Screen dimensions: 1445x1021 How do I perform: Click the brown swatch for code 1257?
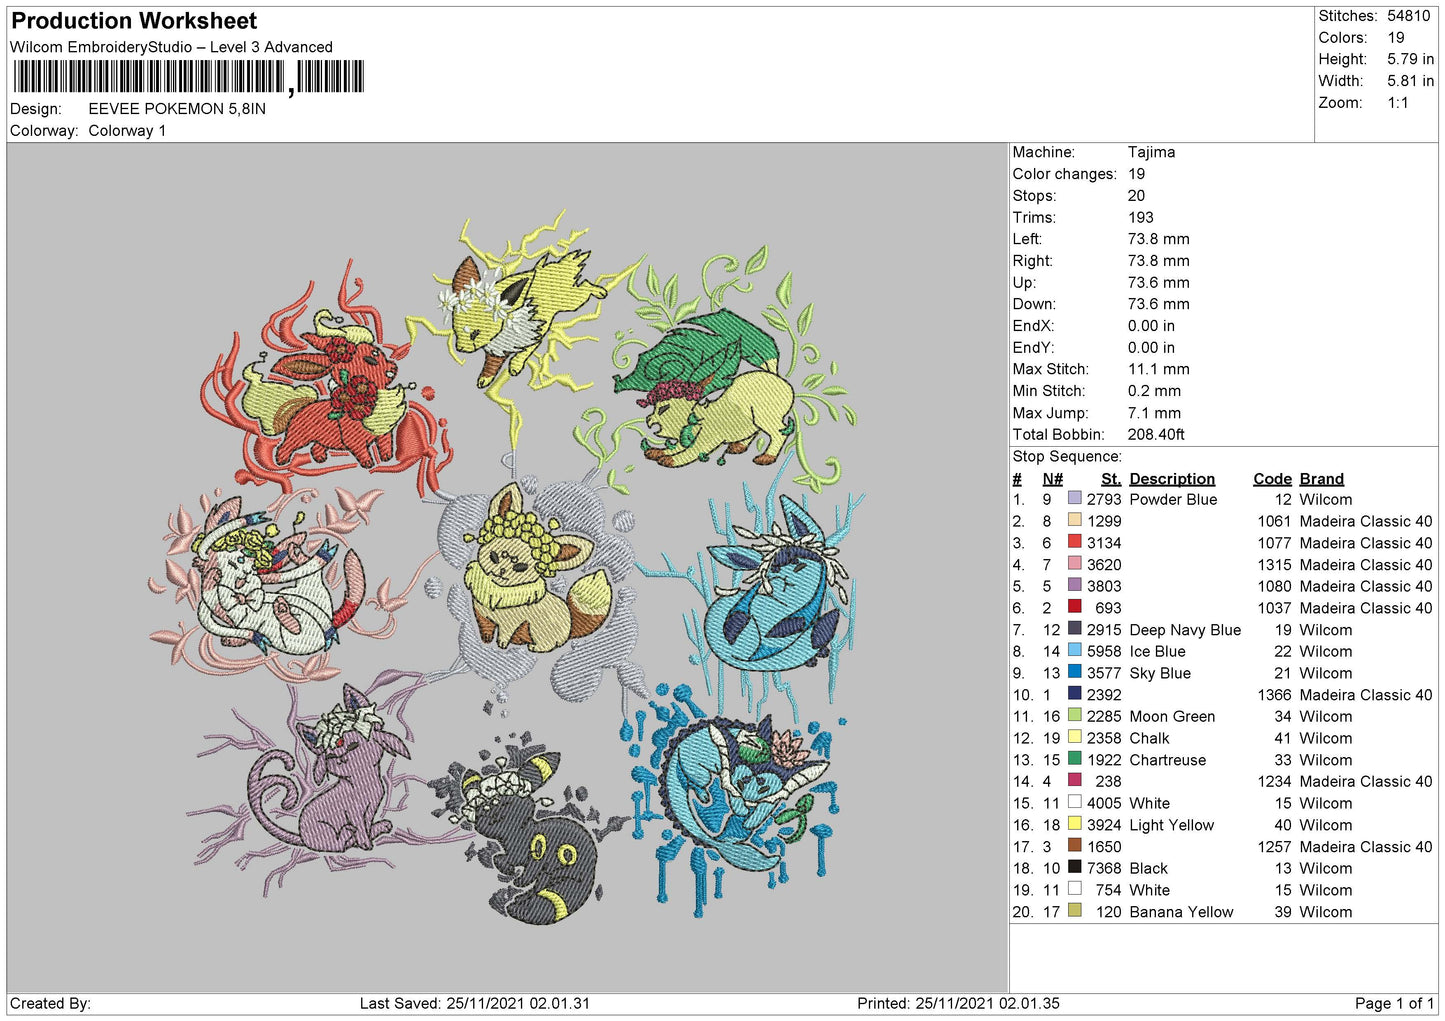point(1074,845)
